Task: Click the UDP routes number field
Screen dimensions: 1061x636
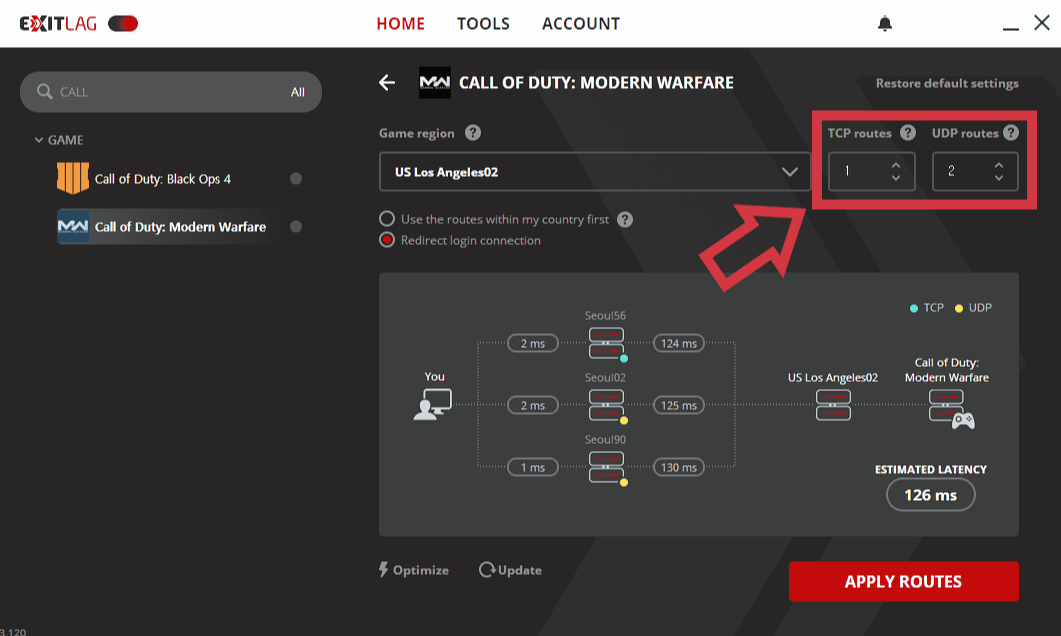Action: pos(975,171)
